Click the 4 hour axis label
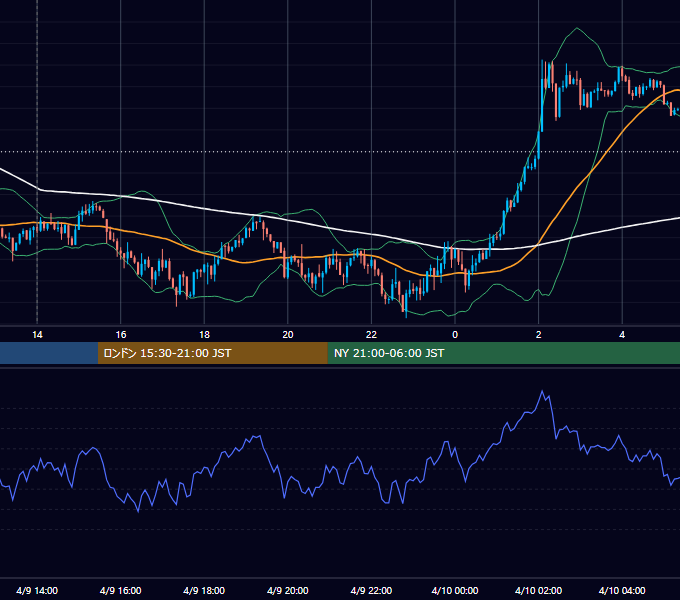 pyautogui.click(x=622, y=335)
